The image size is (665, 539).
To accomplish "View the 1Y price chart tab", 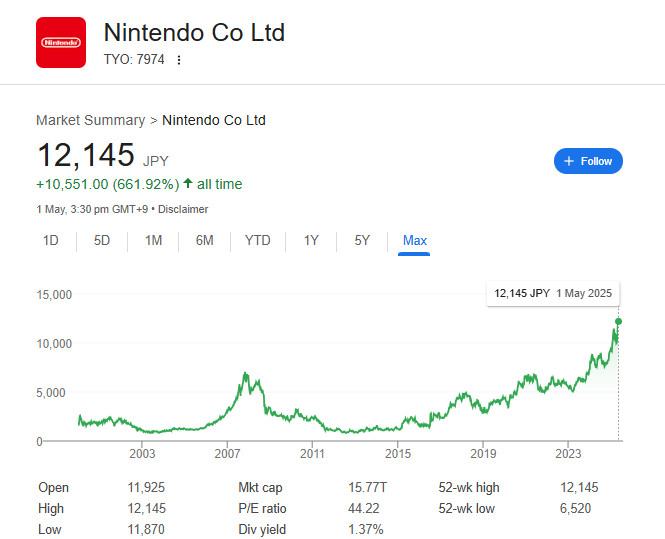I will click(311, 240).
